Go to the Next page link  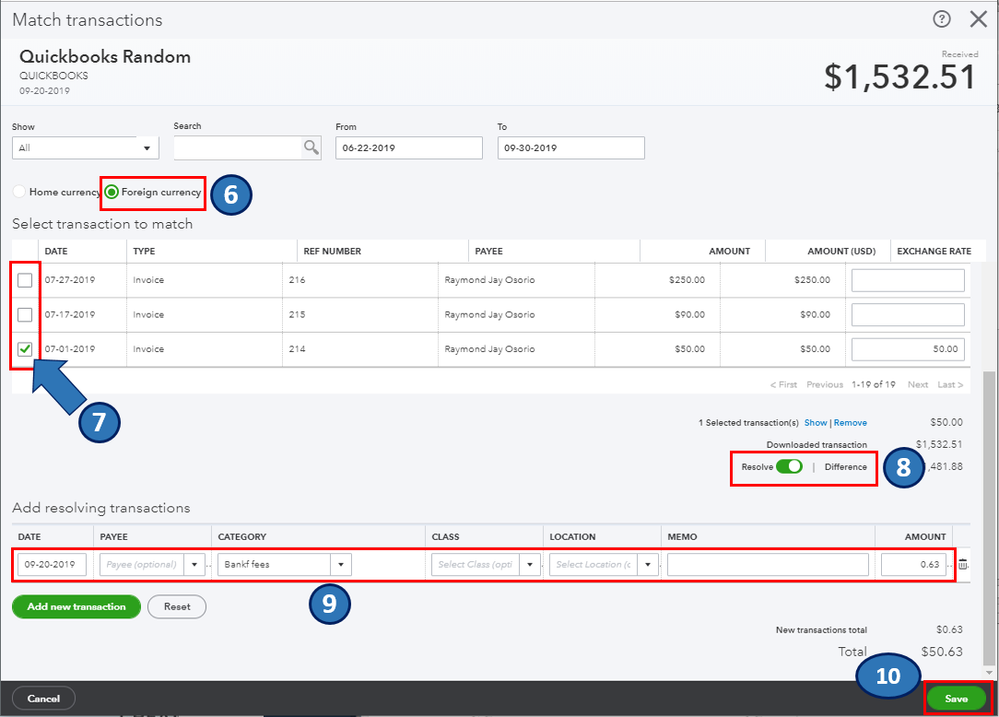click(918, 384)
